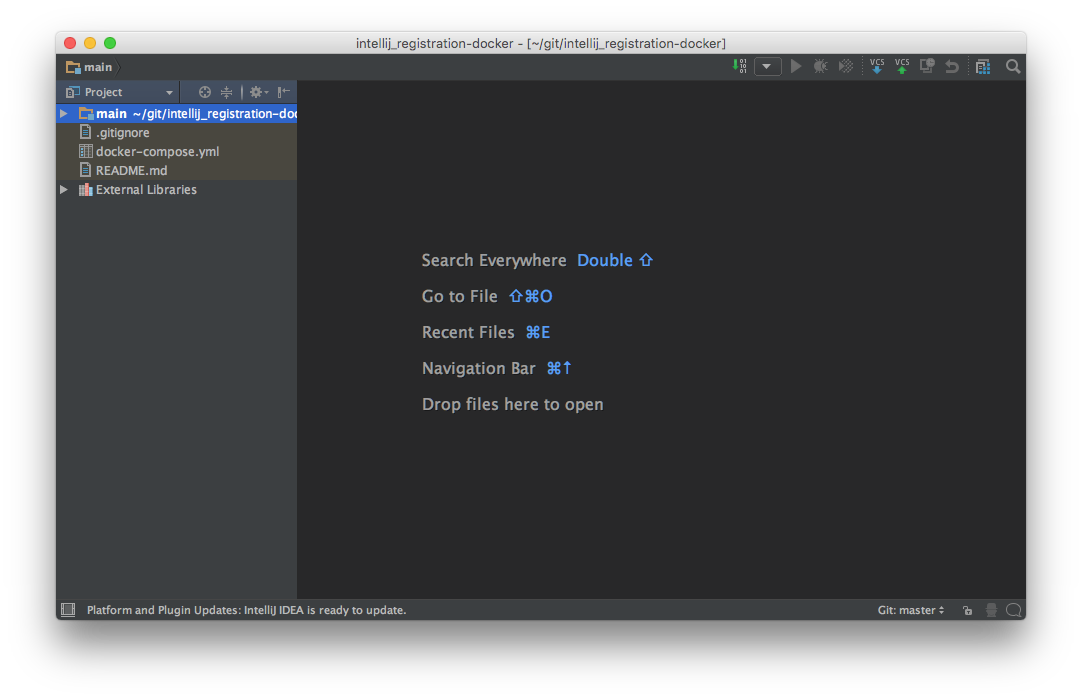Select the docker-compose.yml file
The height and width of the screenshot is (700, 1082).
click(x=157, y=152)
